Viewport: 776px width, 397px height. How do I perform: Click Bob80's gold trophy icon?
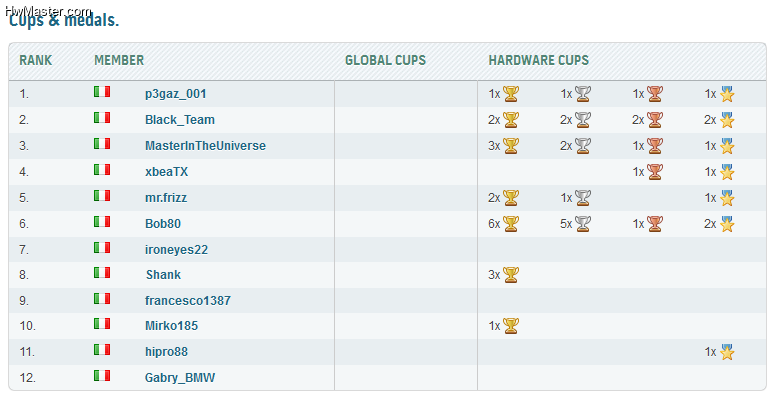511,224
